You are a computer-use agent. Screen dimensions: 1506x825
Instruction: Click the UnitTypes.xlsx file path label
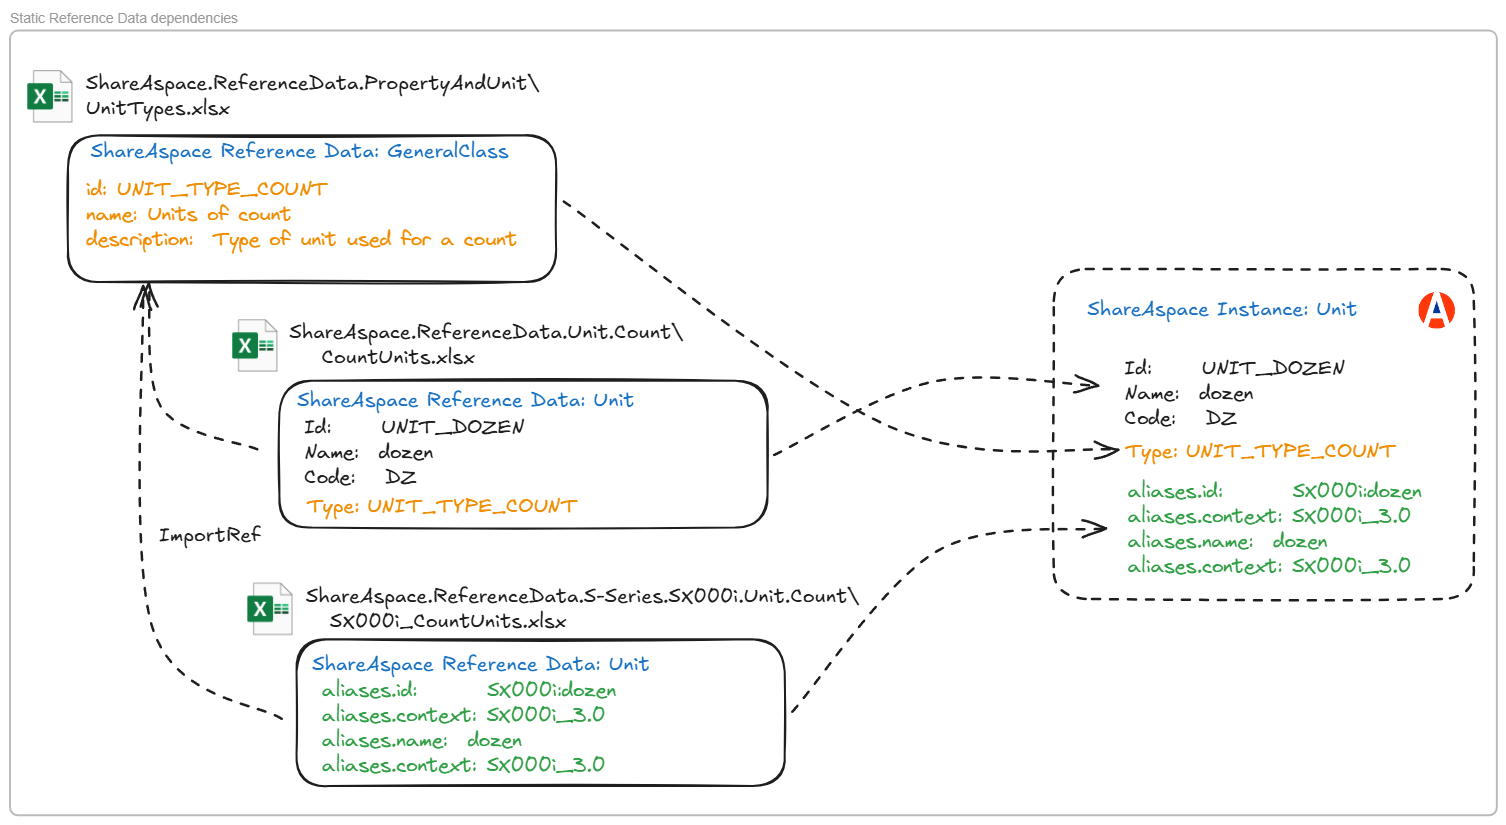311,95
